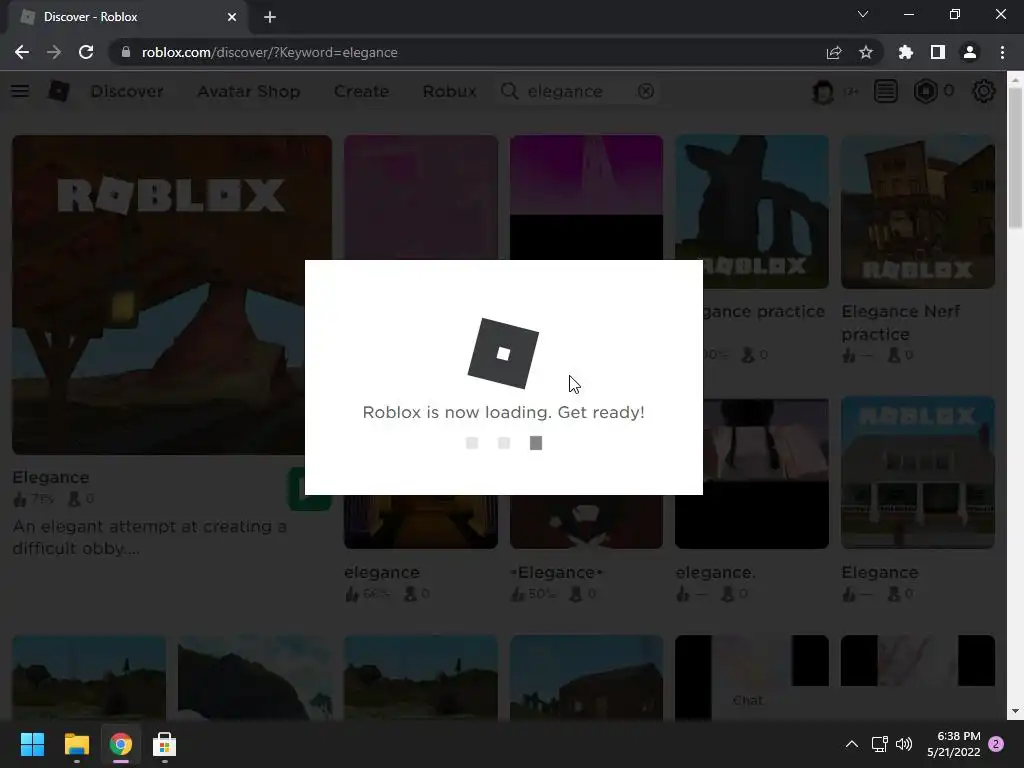Go back to the previous page

(22, 52)
